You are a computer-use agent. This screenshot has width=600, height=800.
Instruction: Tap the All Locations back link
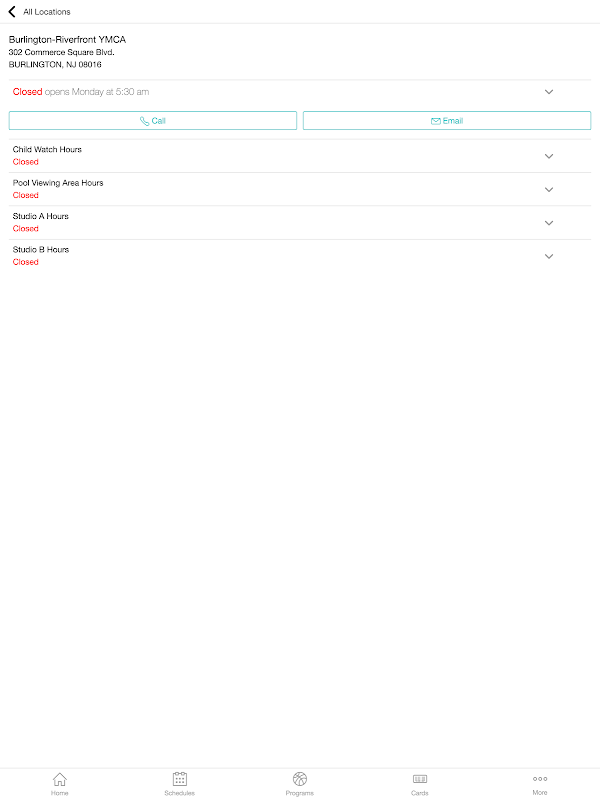click(47, 12)
